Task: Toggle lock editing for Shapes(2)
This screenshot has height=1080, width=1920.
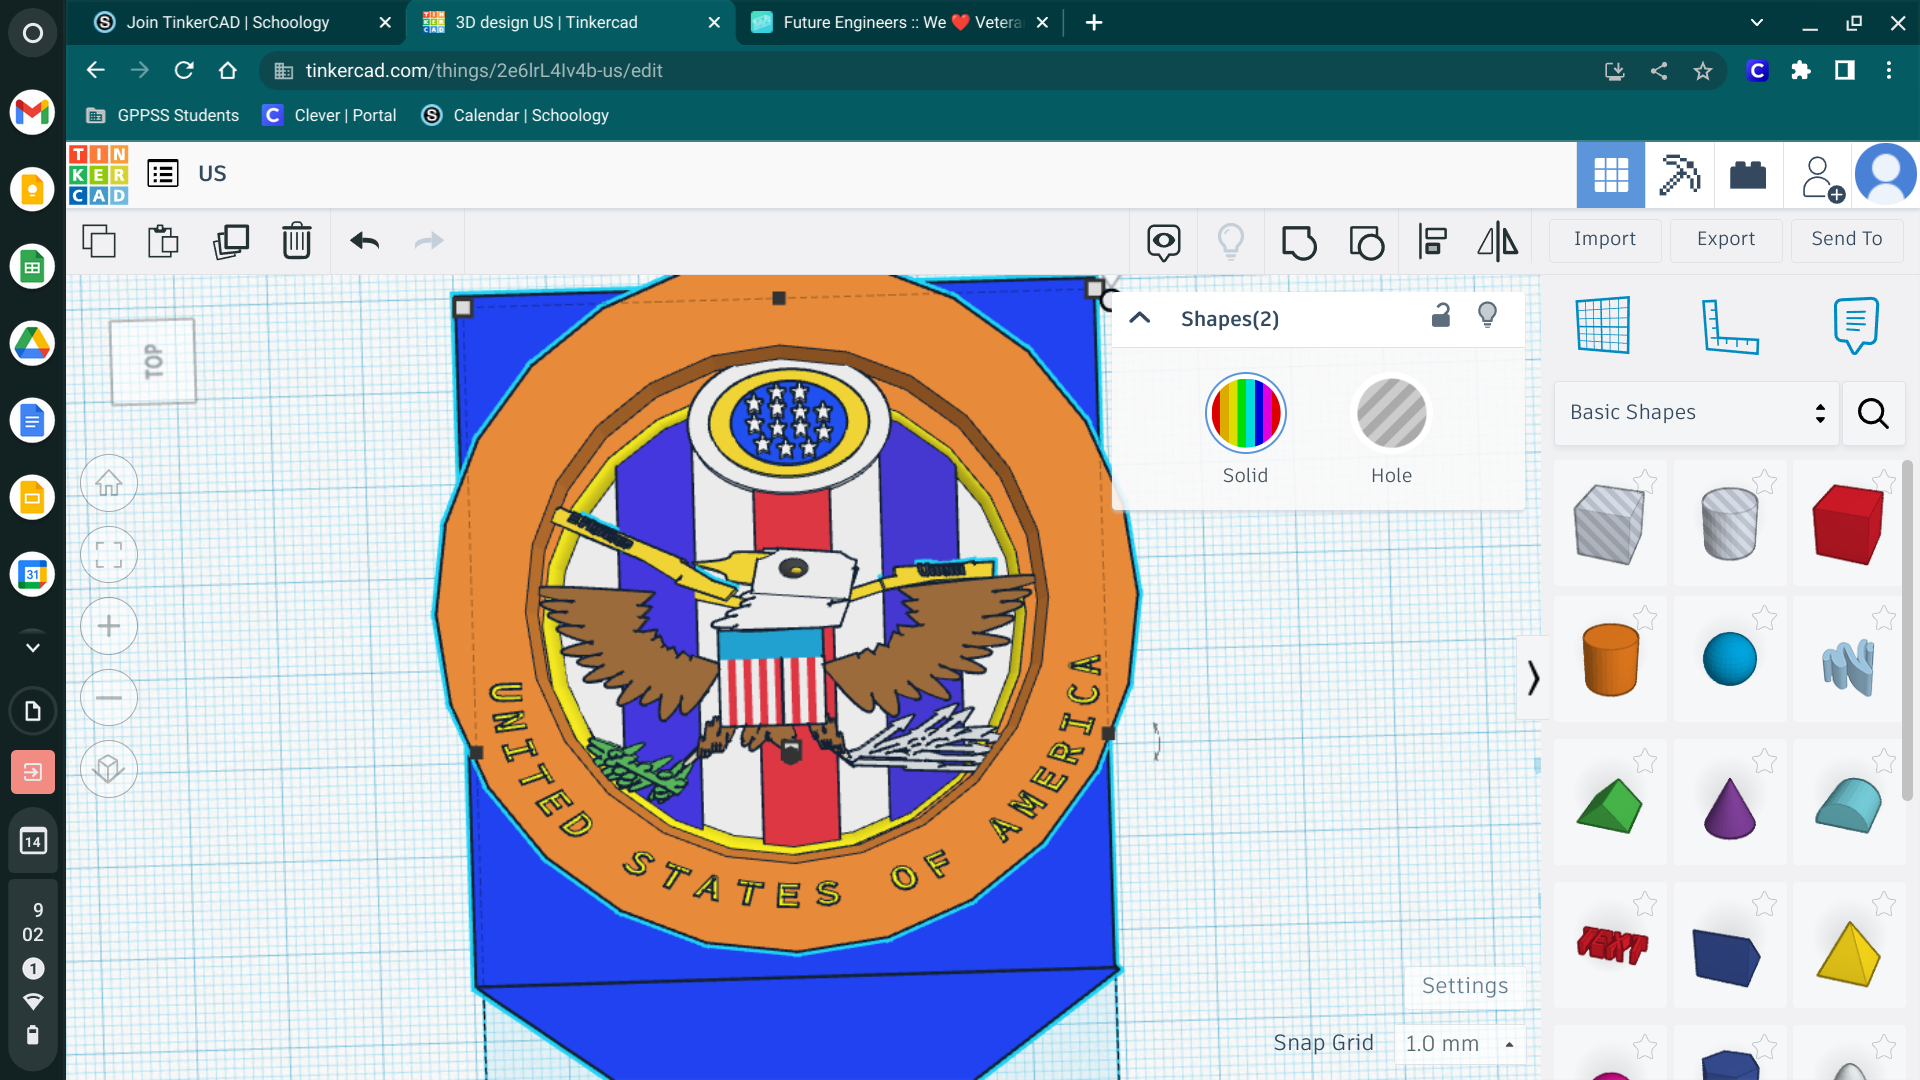Action: click(1440, 316)
